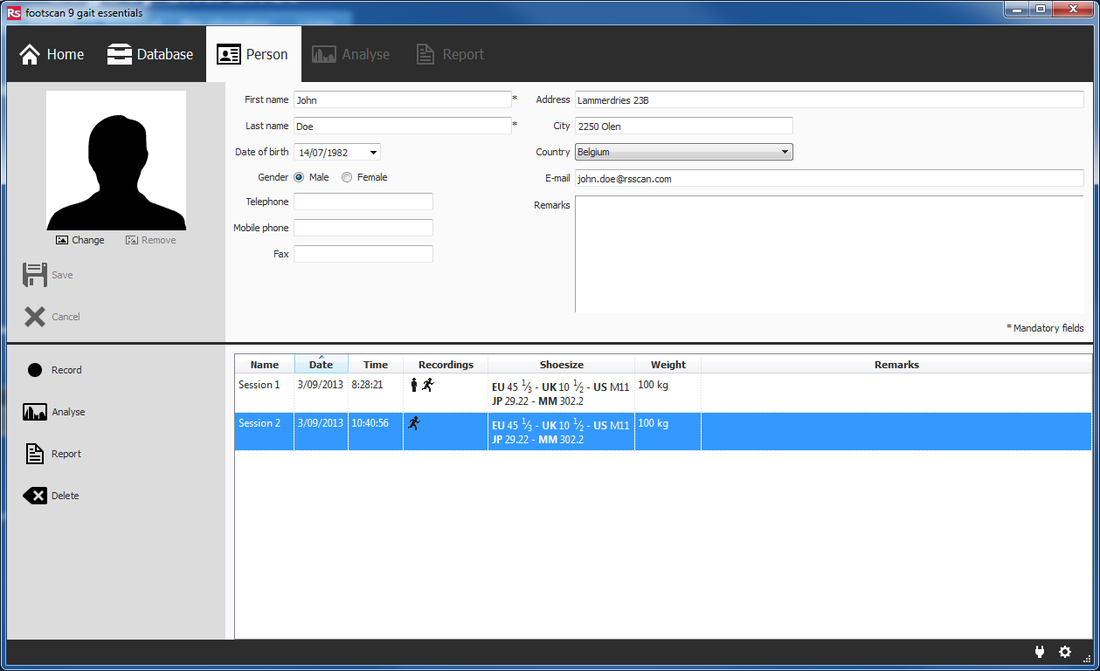Click the running person icon in Session 2
1100x671 pixels.
(x=414, y=423)
